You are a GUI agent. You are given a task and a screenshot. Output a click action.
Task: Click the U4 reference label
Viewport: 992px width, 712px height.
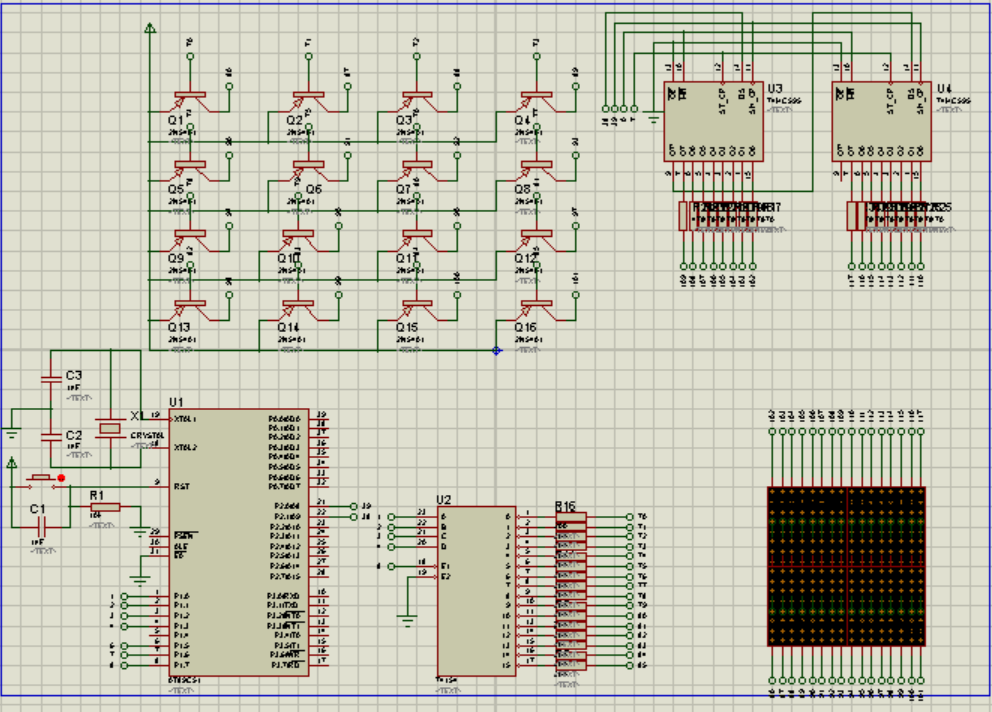945,88
